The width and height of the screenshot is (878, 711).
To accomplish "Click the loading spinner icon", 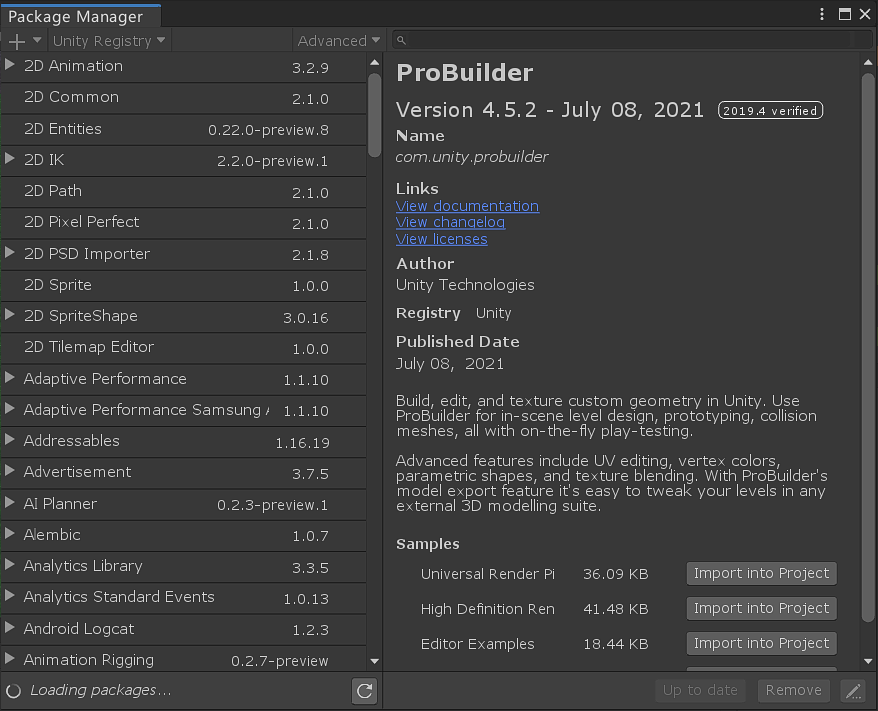I will click(x=14, y=691).
